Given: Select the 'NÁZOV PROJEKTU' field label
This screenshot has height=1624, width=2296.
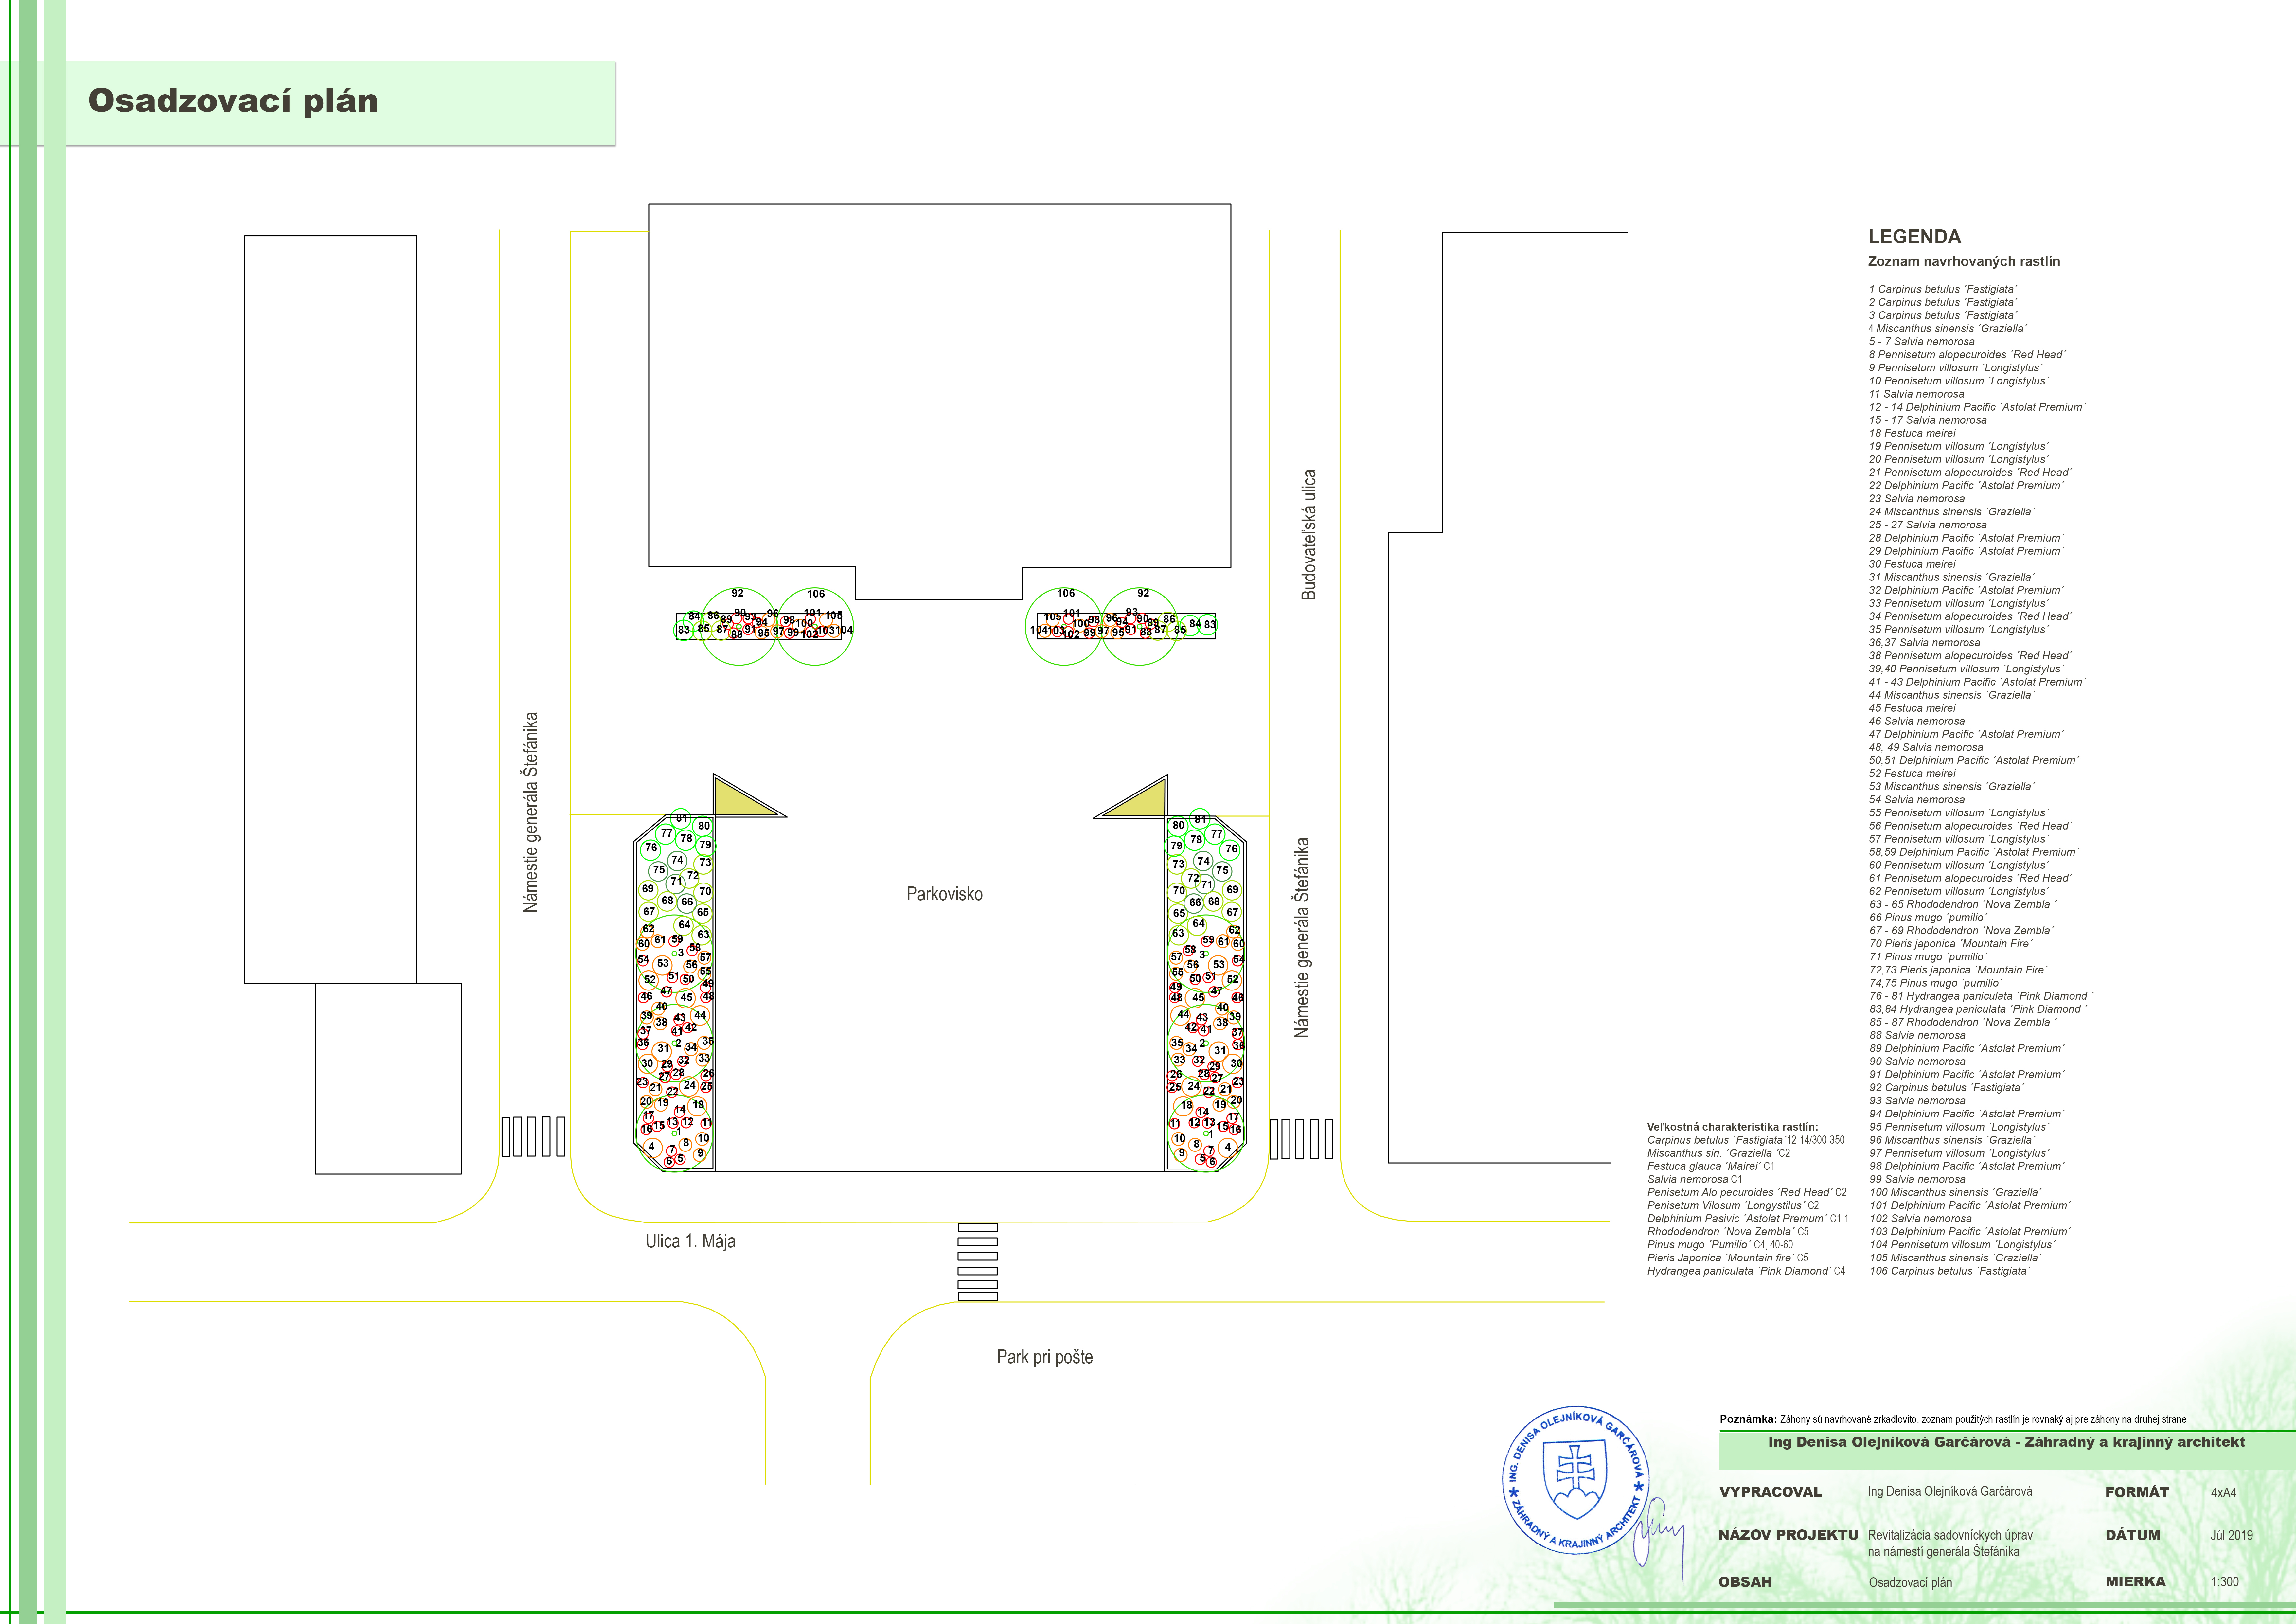Looking at the screenshot, I should [1788, 1535].
